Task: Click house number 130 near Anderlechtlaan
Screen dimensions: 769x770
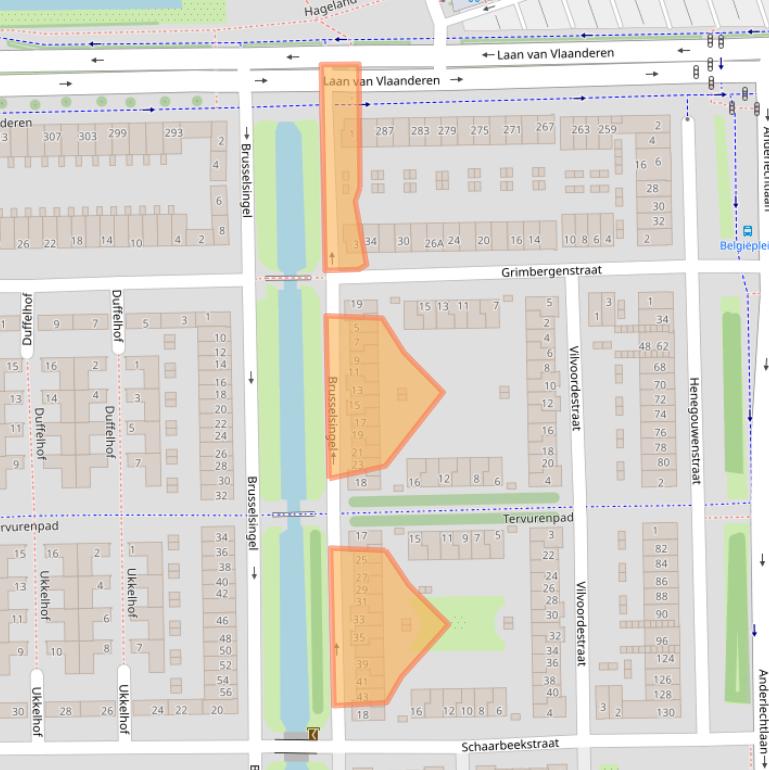Action: tap(665, 712)
